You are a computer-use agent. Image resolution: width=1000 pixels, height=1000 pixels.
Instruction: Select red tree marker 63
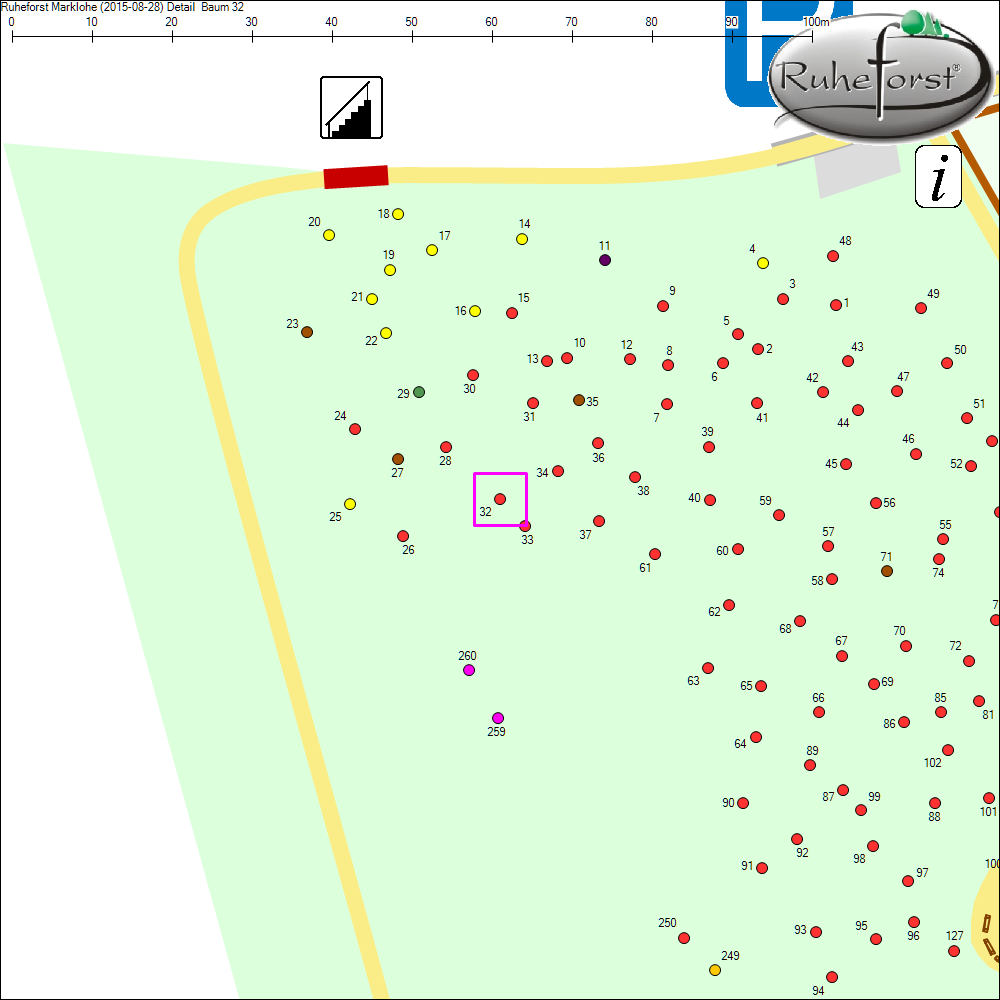click(708, 668)
